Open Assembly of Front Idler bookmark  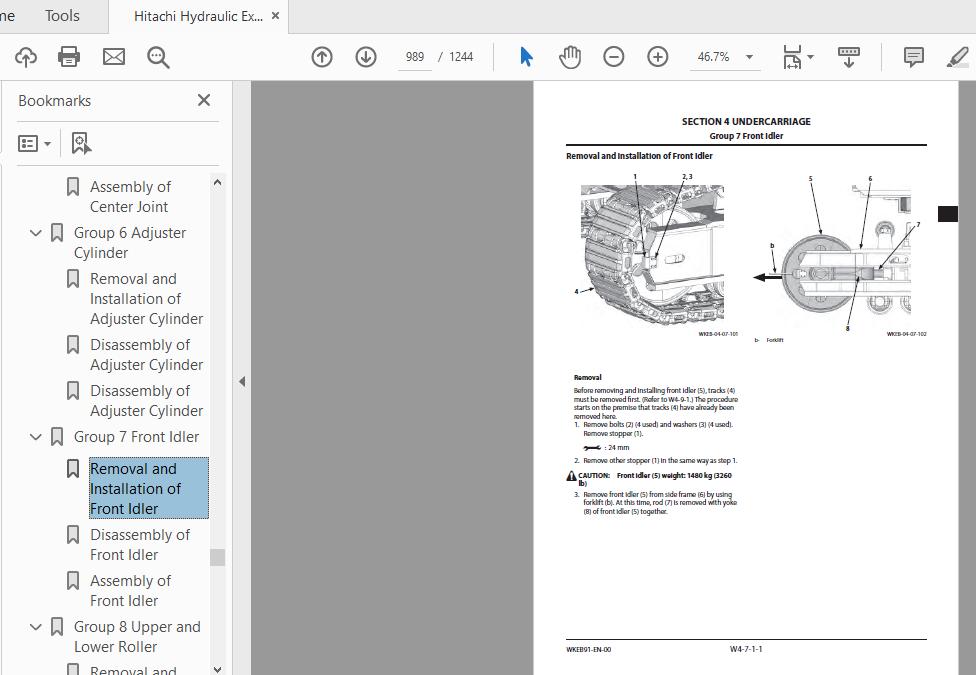130,591
